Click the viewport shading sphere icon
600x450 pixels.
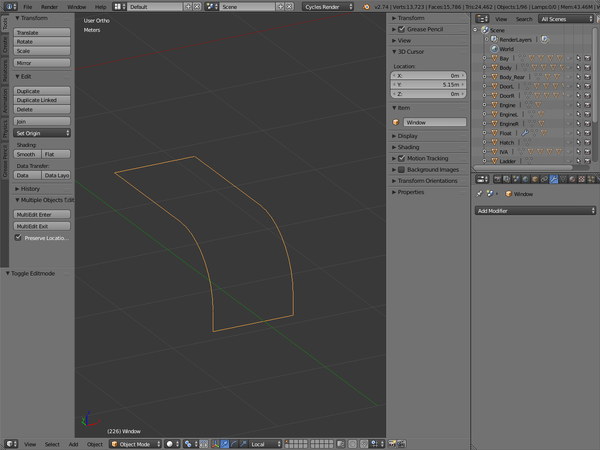171,443
